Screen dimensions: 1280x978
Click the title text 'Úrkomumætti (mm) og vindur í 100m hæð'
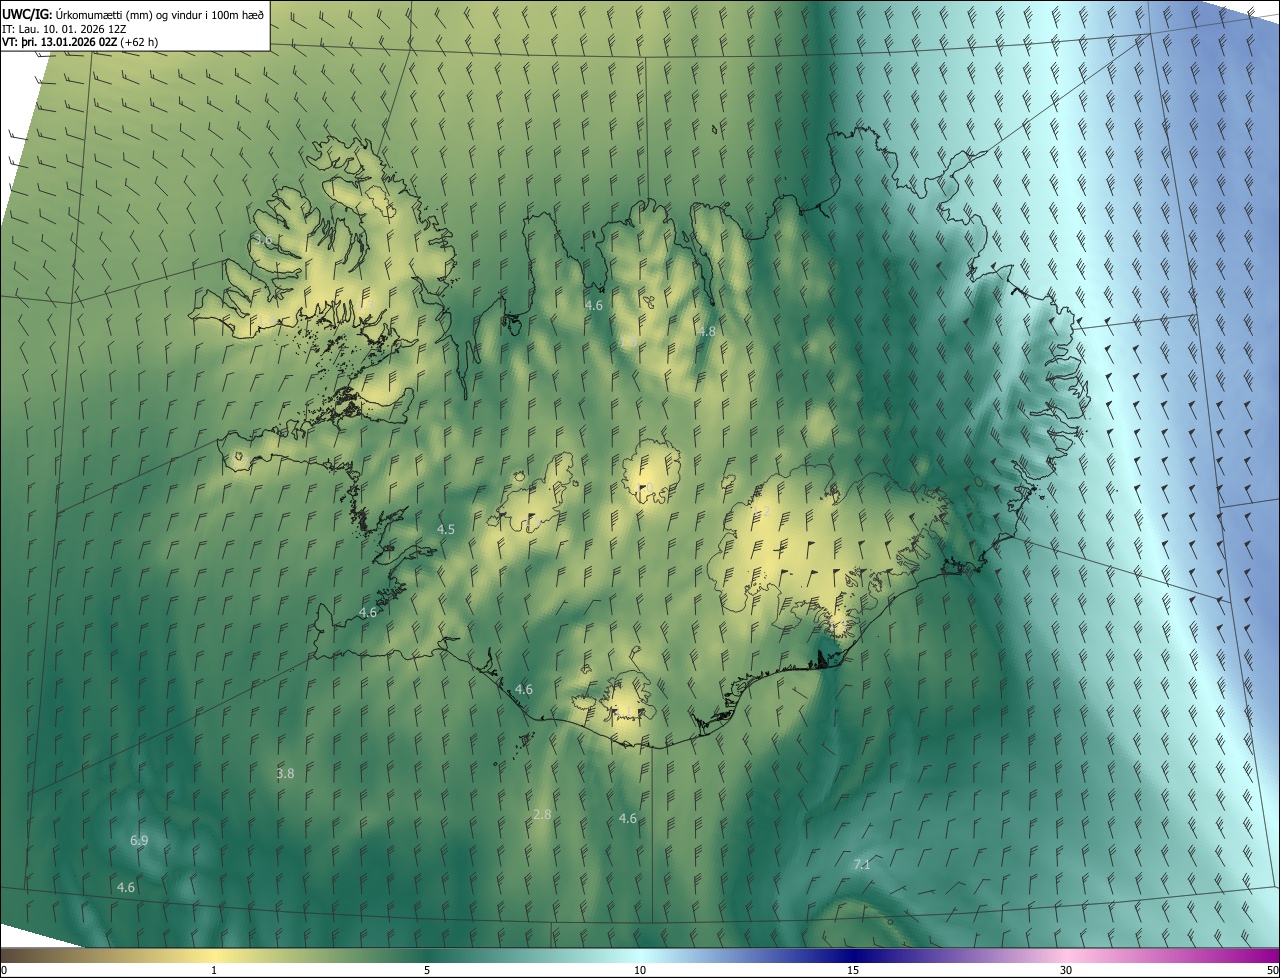160,13
